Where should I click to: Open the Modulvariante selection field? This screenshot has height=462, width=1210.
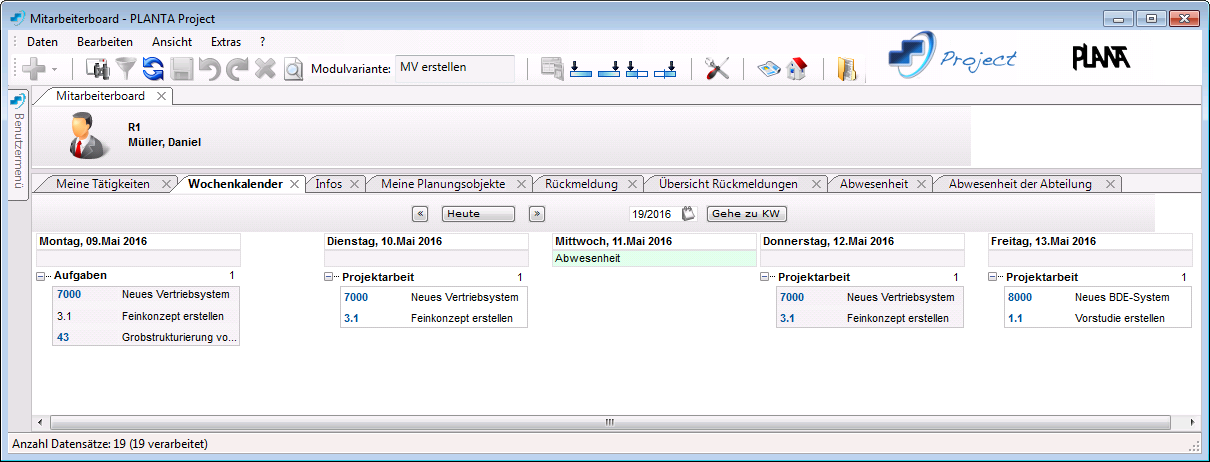[455, 68]
